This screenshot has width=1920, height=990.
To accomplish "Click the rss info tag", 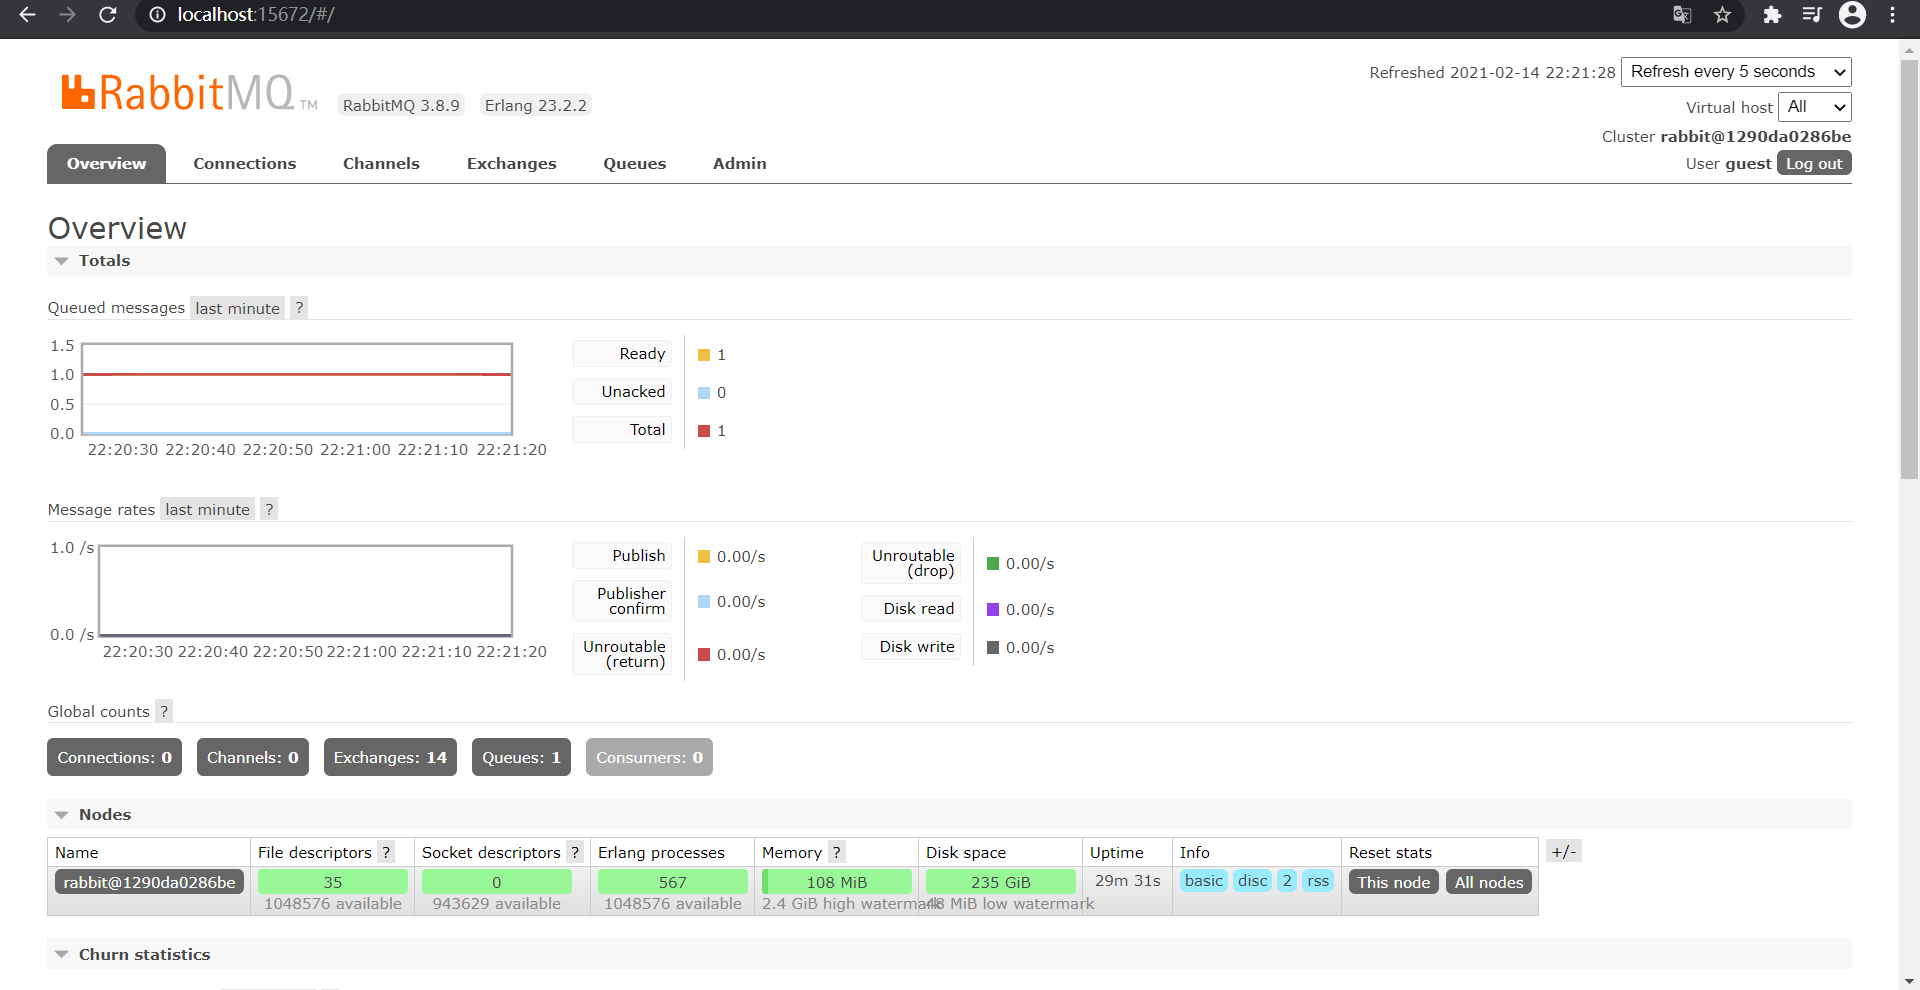I will [1318, 881].
